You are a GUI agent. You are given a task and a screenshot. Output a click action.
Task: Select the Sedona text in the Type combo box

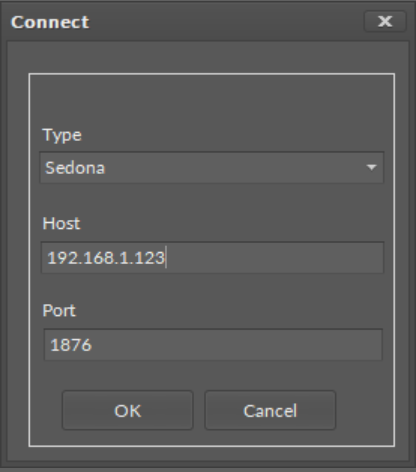click(75, 167)
